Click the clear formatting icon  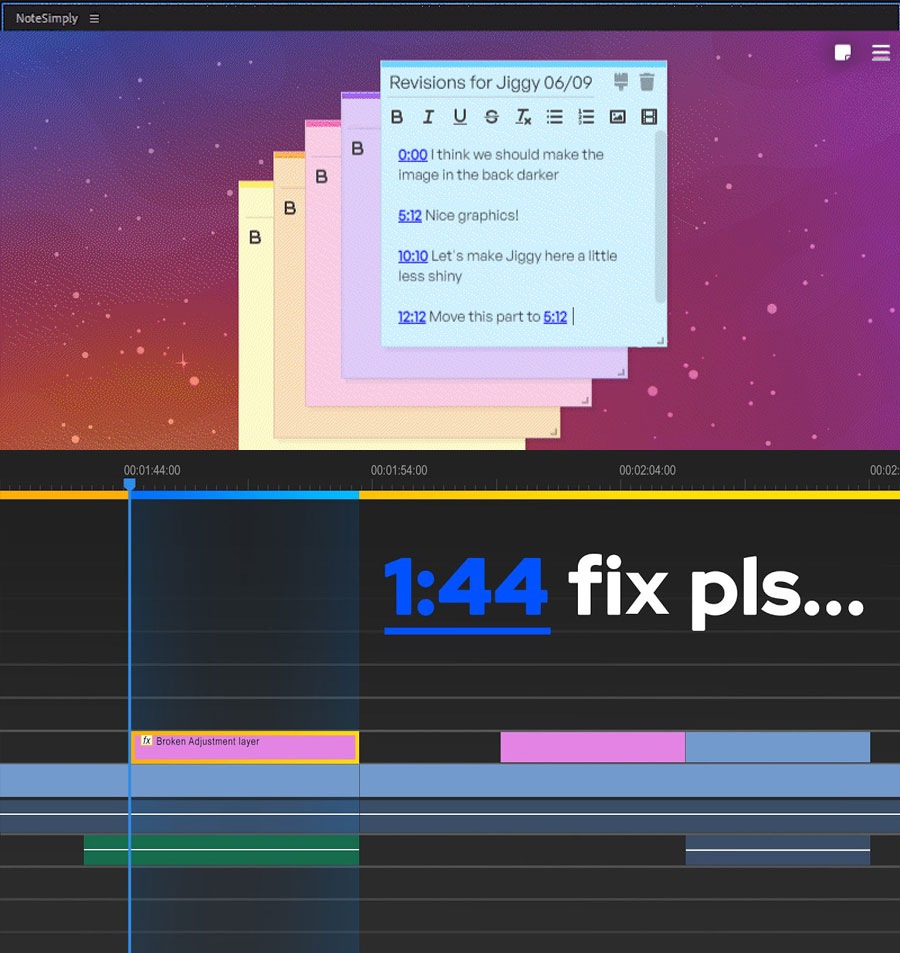coord(523,117)
